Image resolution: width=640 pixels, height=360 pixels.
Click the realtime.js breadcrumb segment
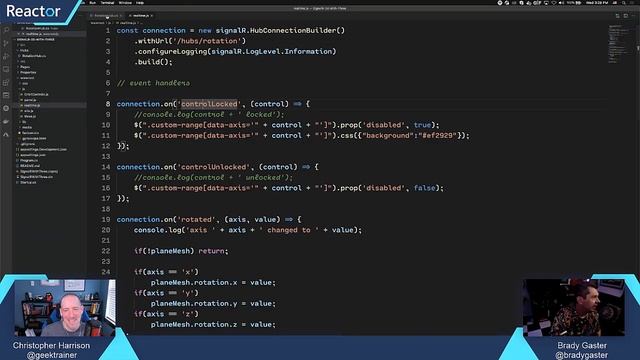(x=129, y=23)
